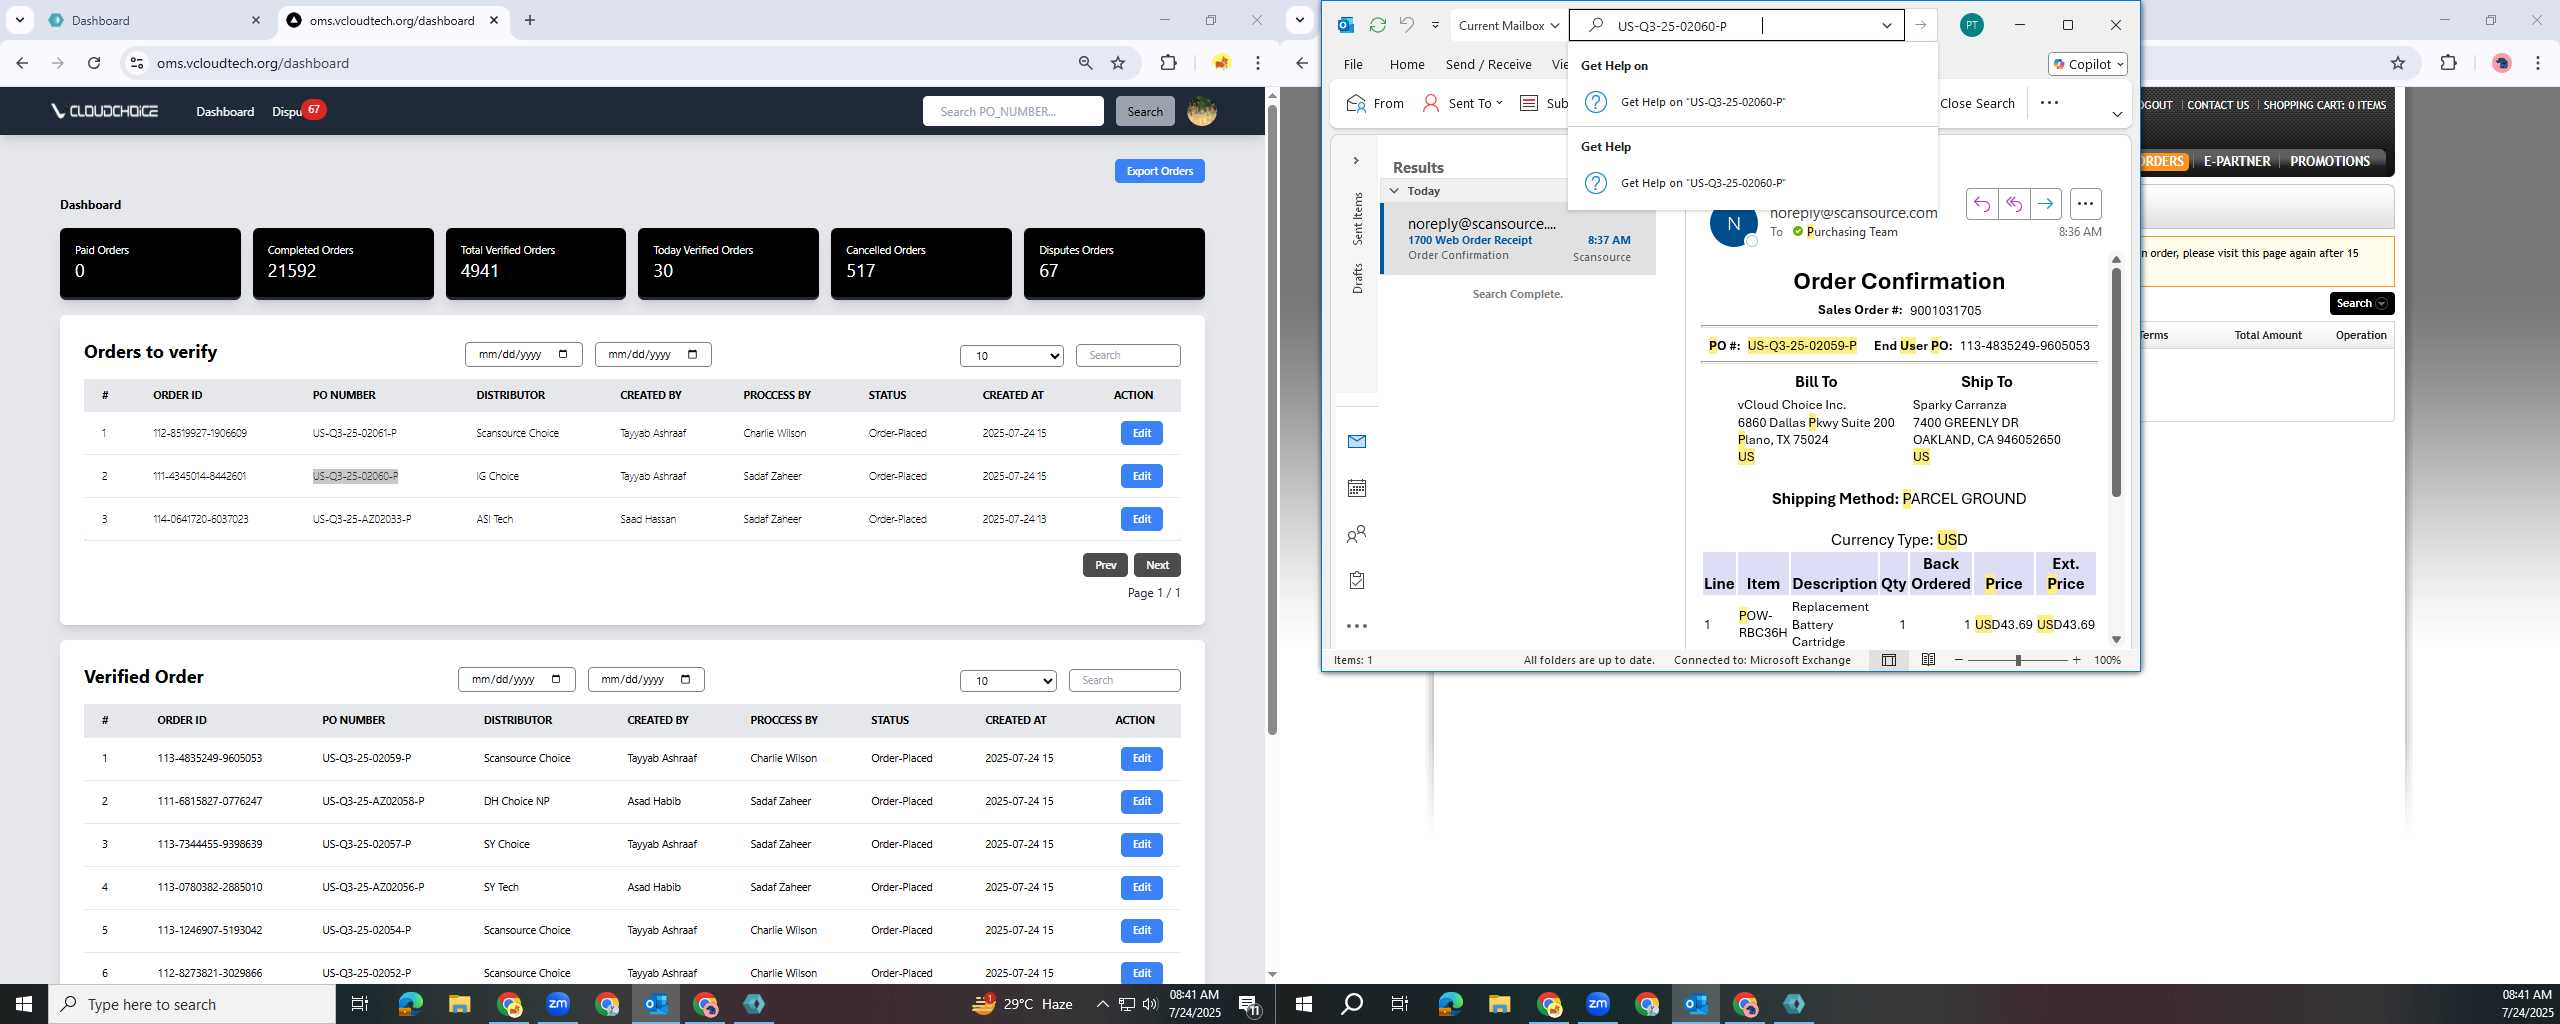
Task: Switch to Reading view in status bar
Action: tap(1928, 660)
